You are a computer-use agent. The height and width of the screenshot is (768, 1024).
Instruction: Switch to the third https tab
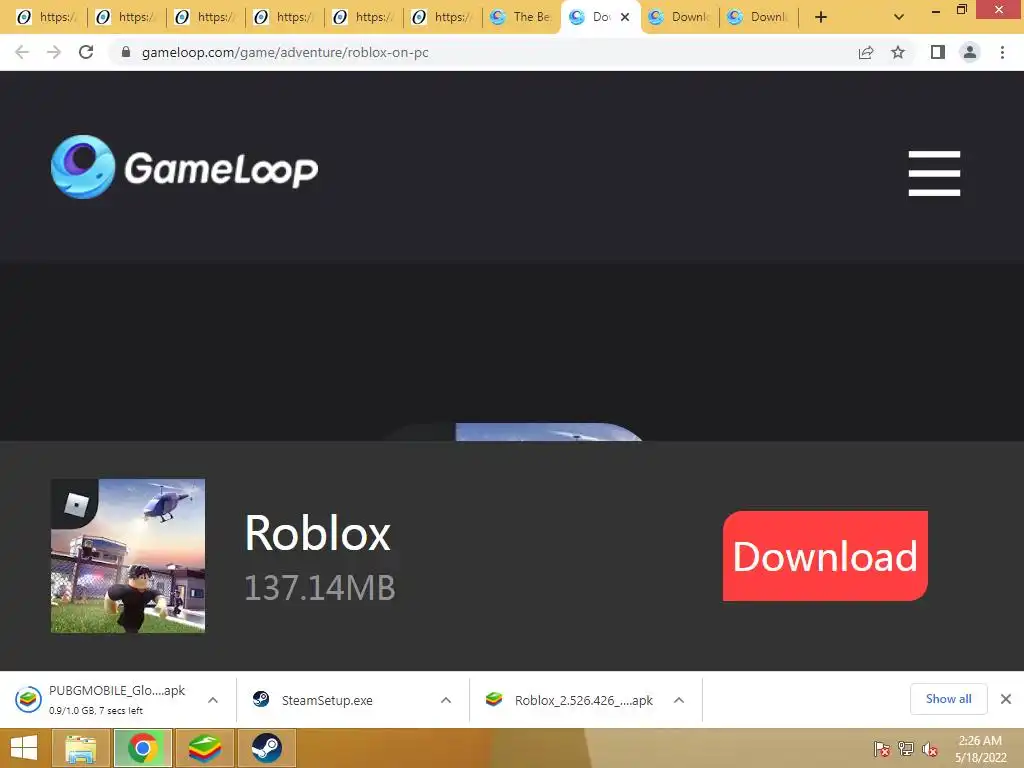pos(205,17)
